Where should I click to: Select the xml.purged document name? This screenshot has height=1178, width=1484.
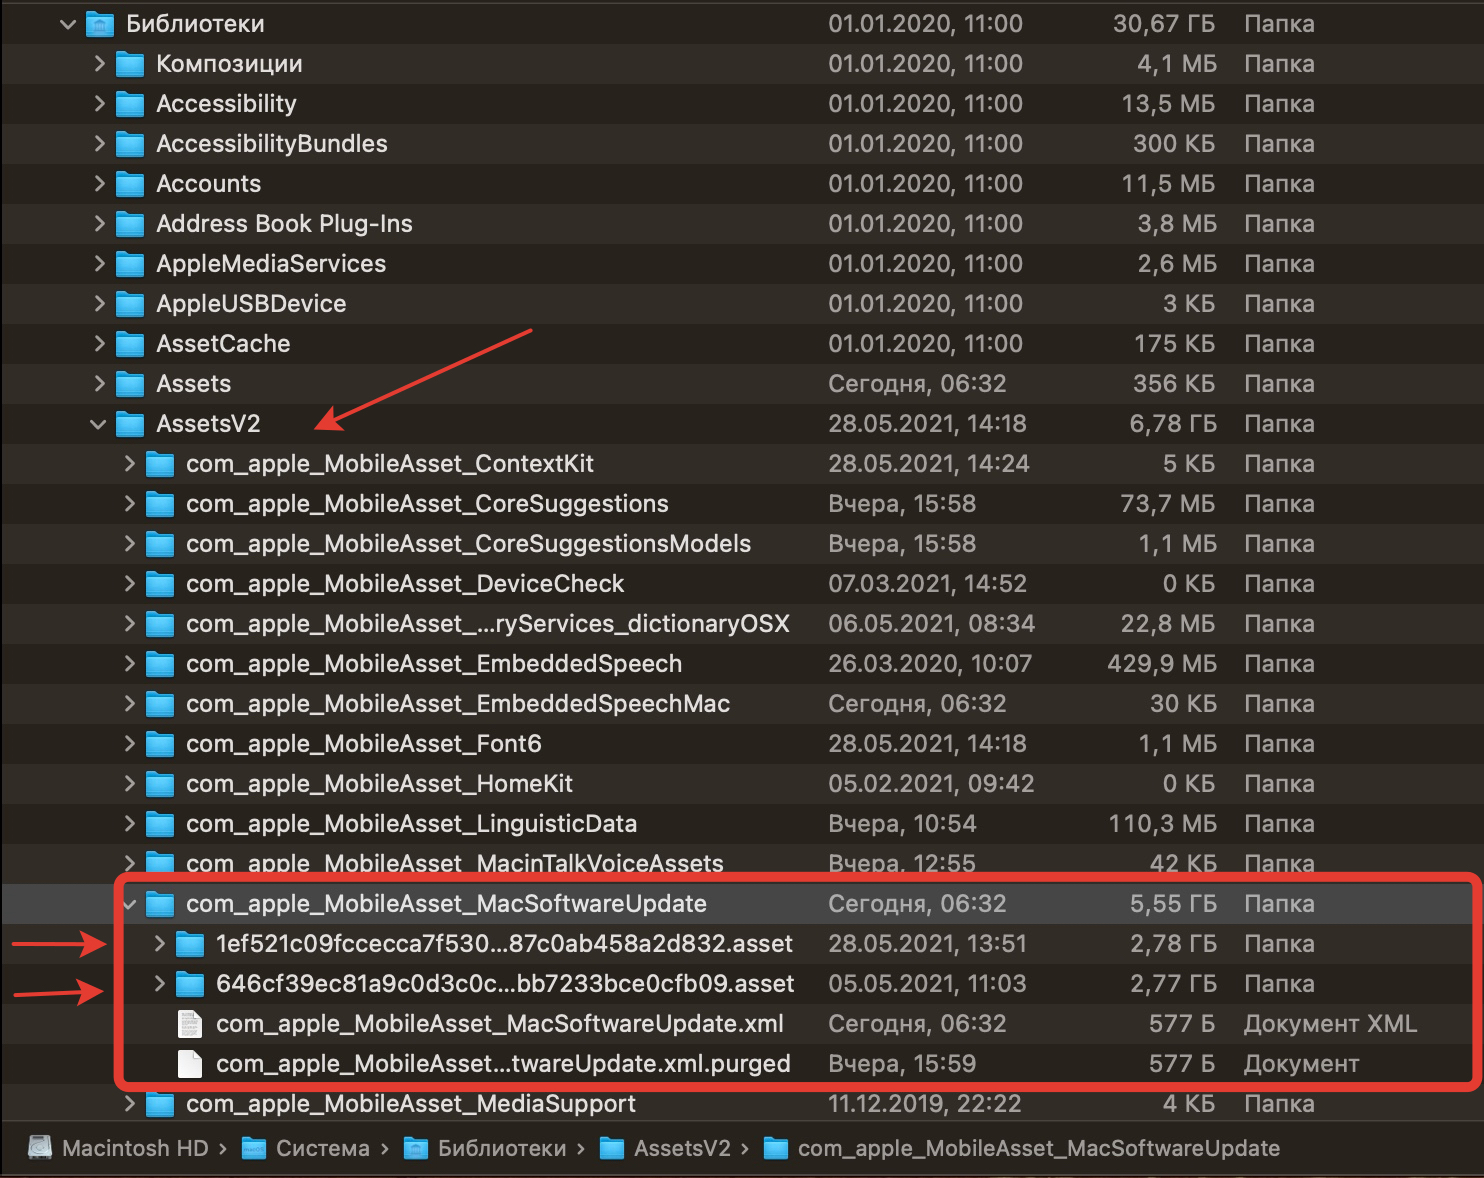pos(503,1064)
